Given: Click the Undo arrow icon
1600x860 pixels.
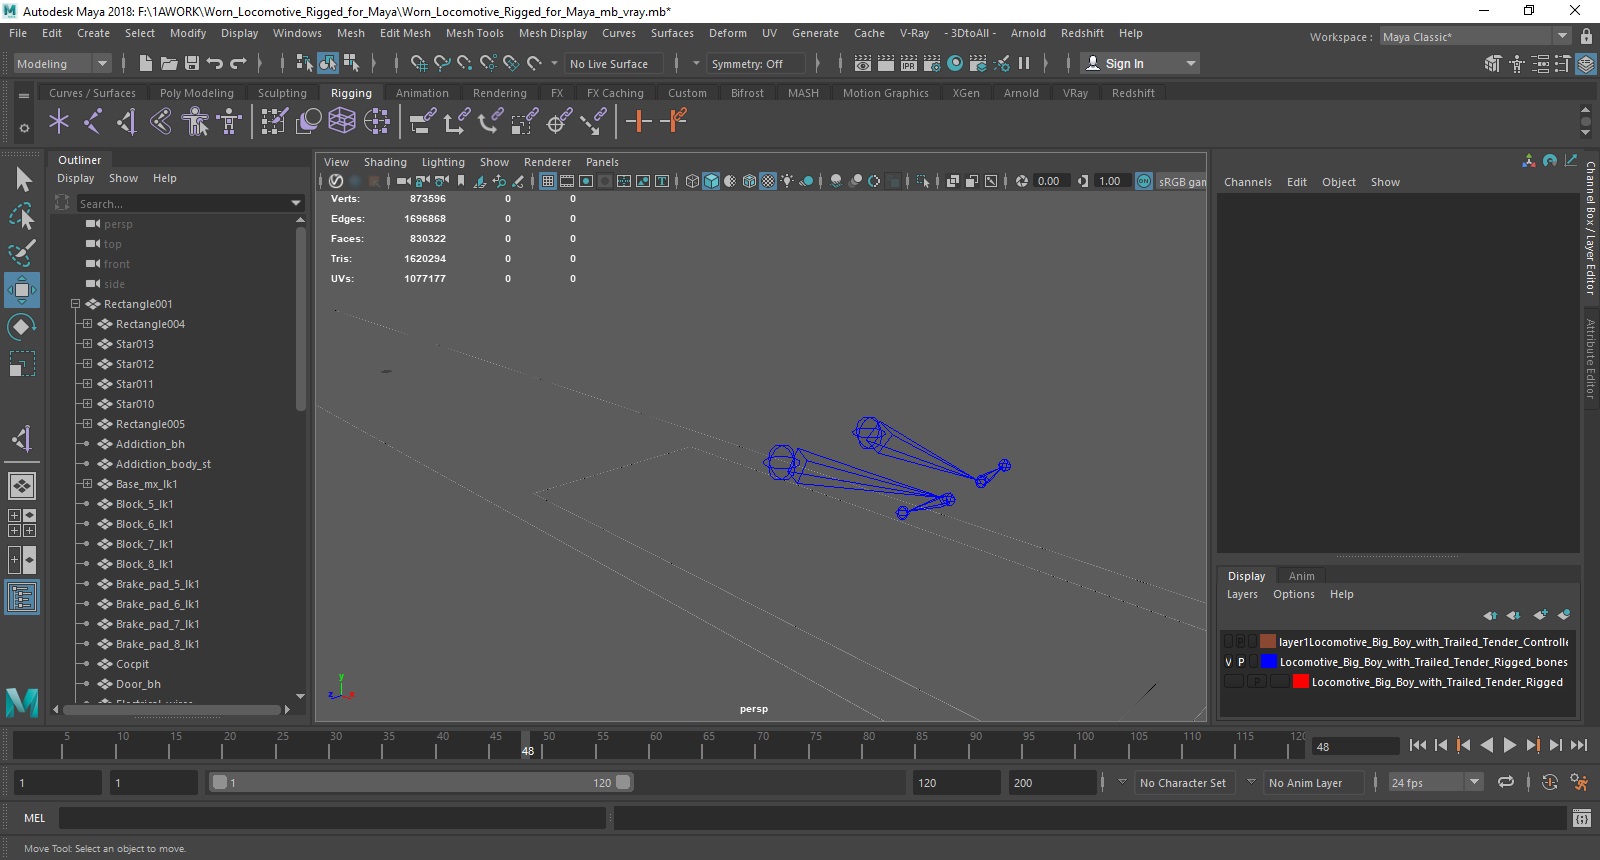Looking at the screenshot, I should [x=215, y=63].
